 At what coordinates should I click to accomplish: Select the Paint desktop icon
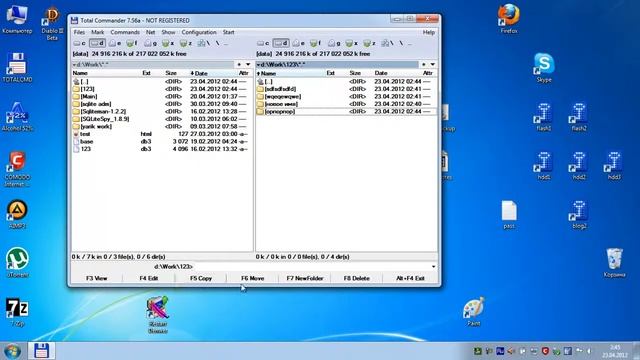(x=473, y=311)
